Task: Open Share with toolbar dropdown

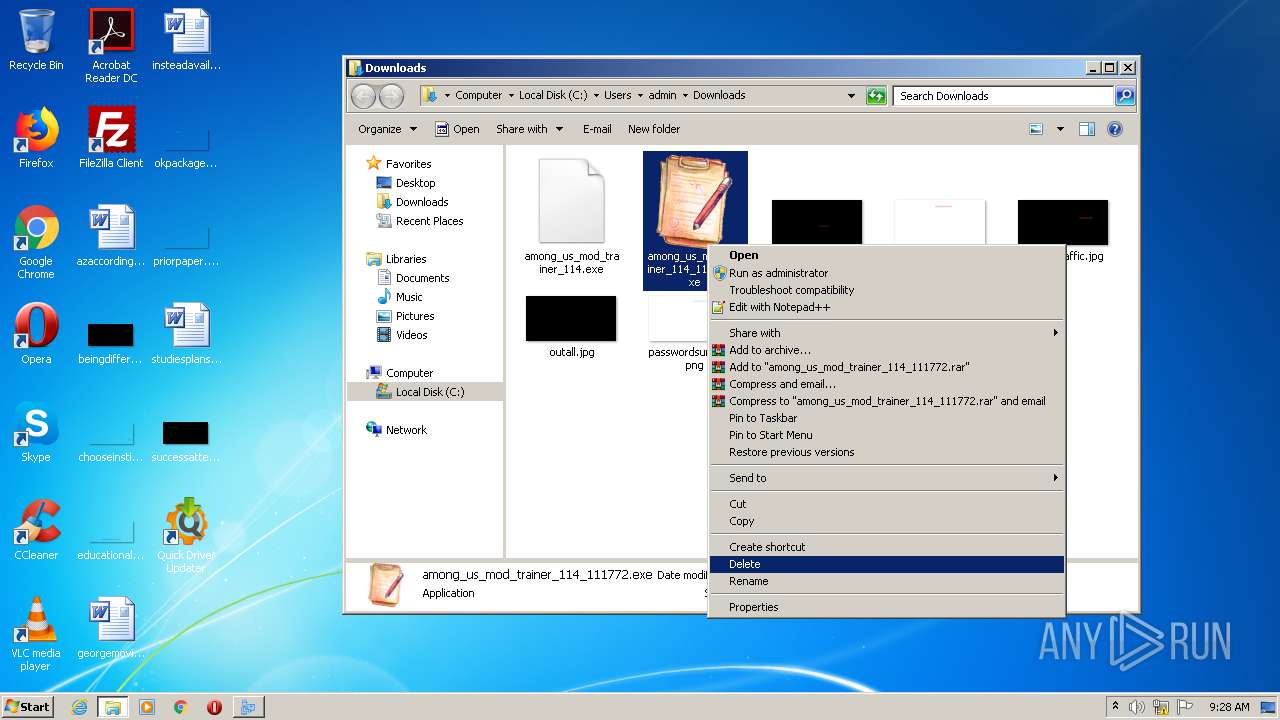Action: pyautogui.click(x=529, y=129)
